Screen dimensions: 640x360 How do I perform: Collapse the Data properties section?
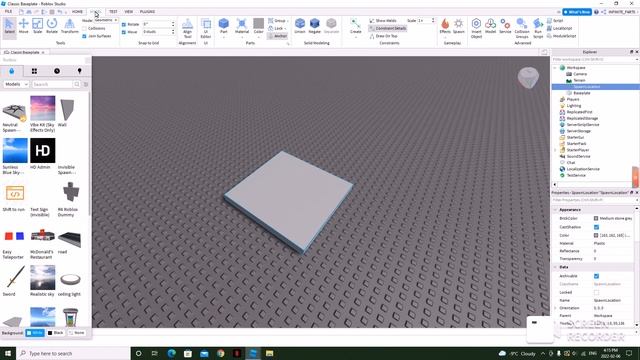pyautogui.click(x=555, y=267)
